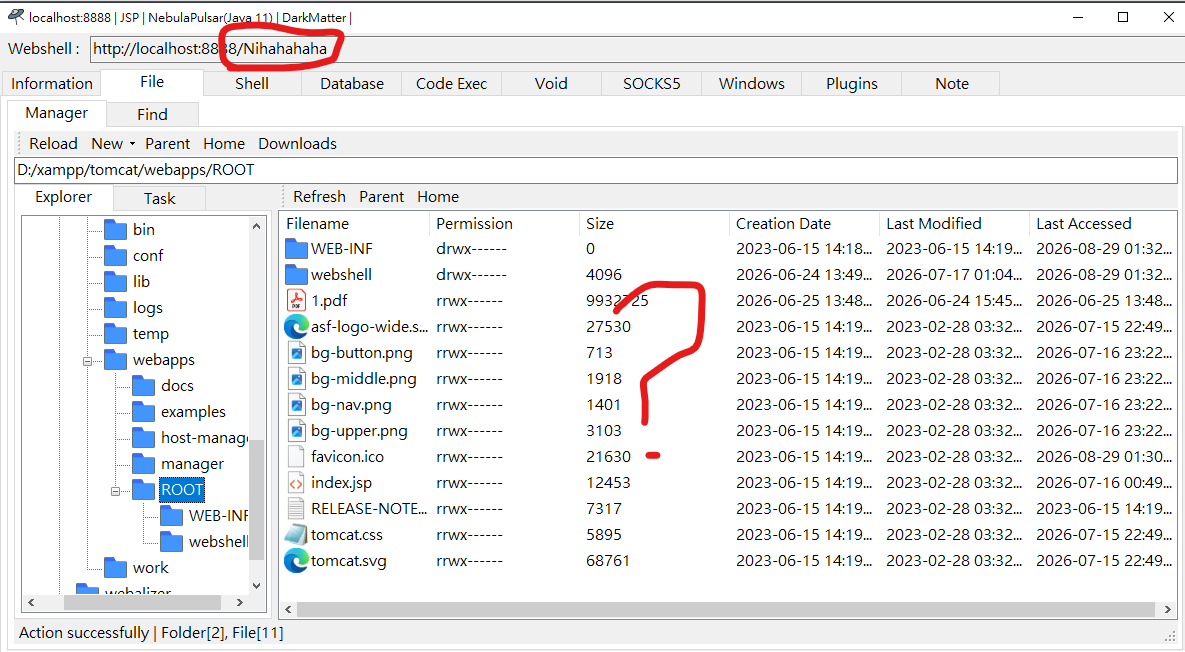Sort by Creation Date column header

coord(804,224)
